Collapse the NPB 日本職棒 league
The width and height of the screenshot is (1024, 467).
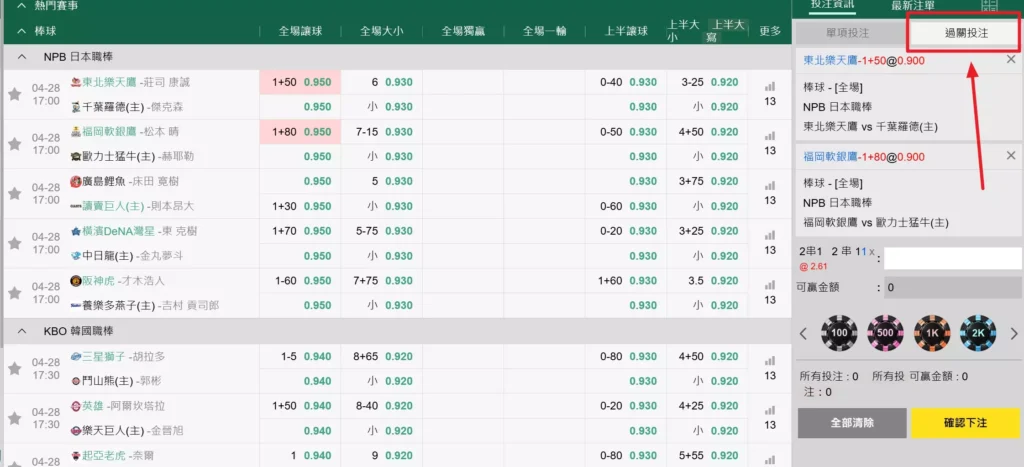pyautogui.click(x=22, y=57)
